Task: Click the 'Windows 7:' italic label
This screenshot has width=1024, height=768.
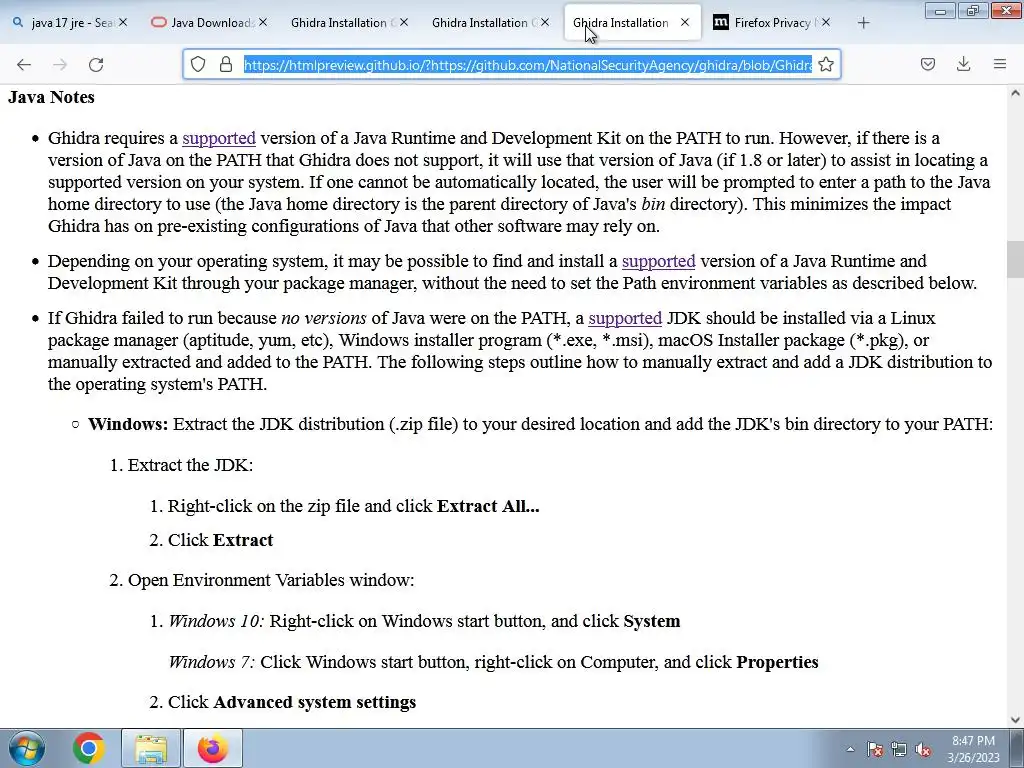Action: tap(212, 662)
